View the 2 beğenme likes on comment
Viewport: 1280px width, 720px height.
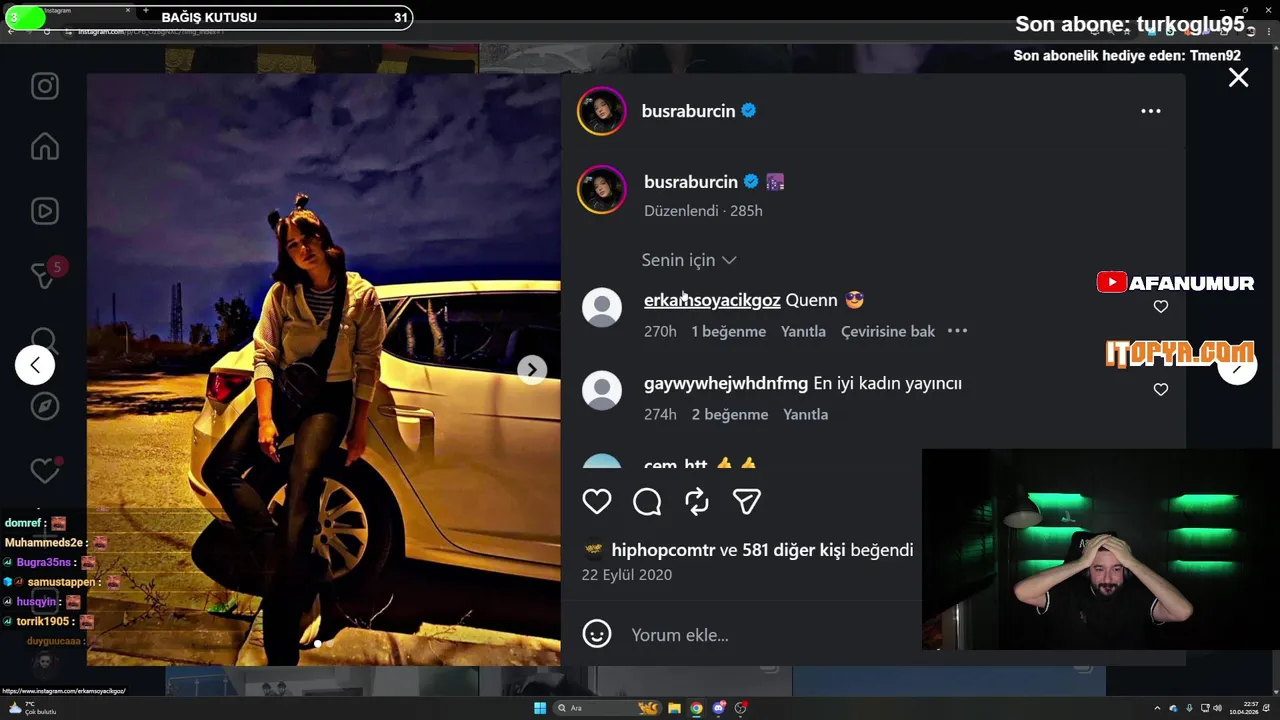point(730,414)
